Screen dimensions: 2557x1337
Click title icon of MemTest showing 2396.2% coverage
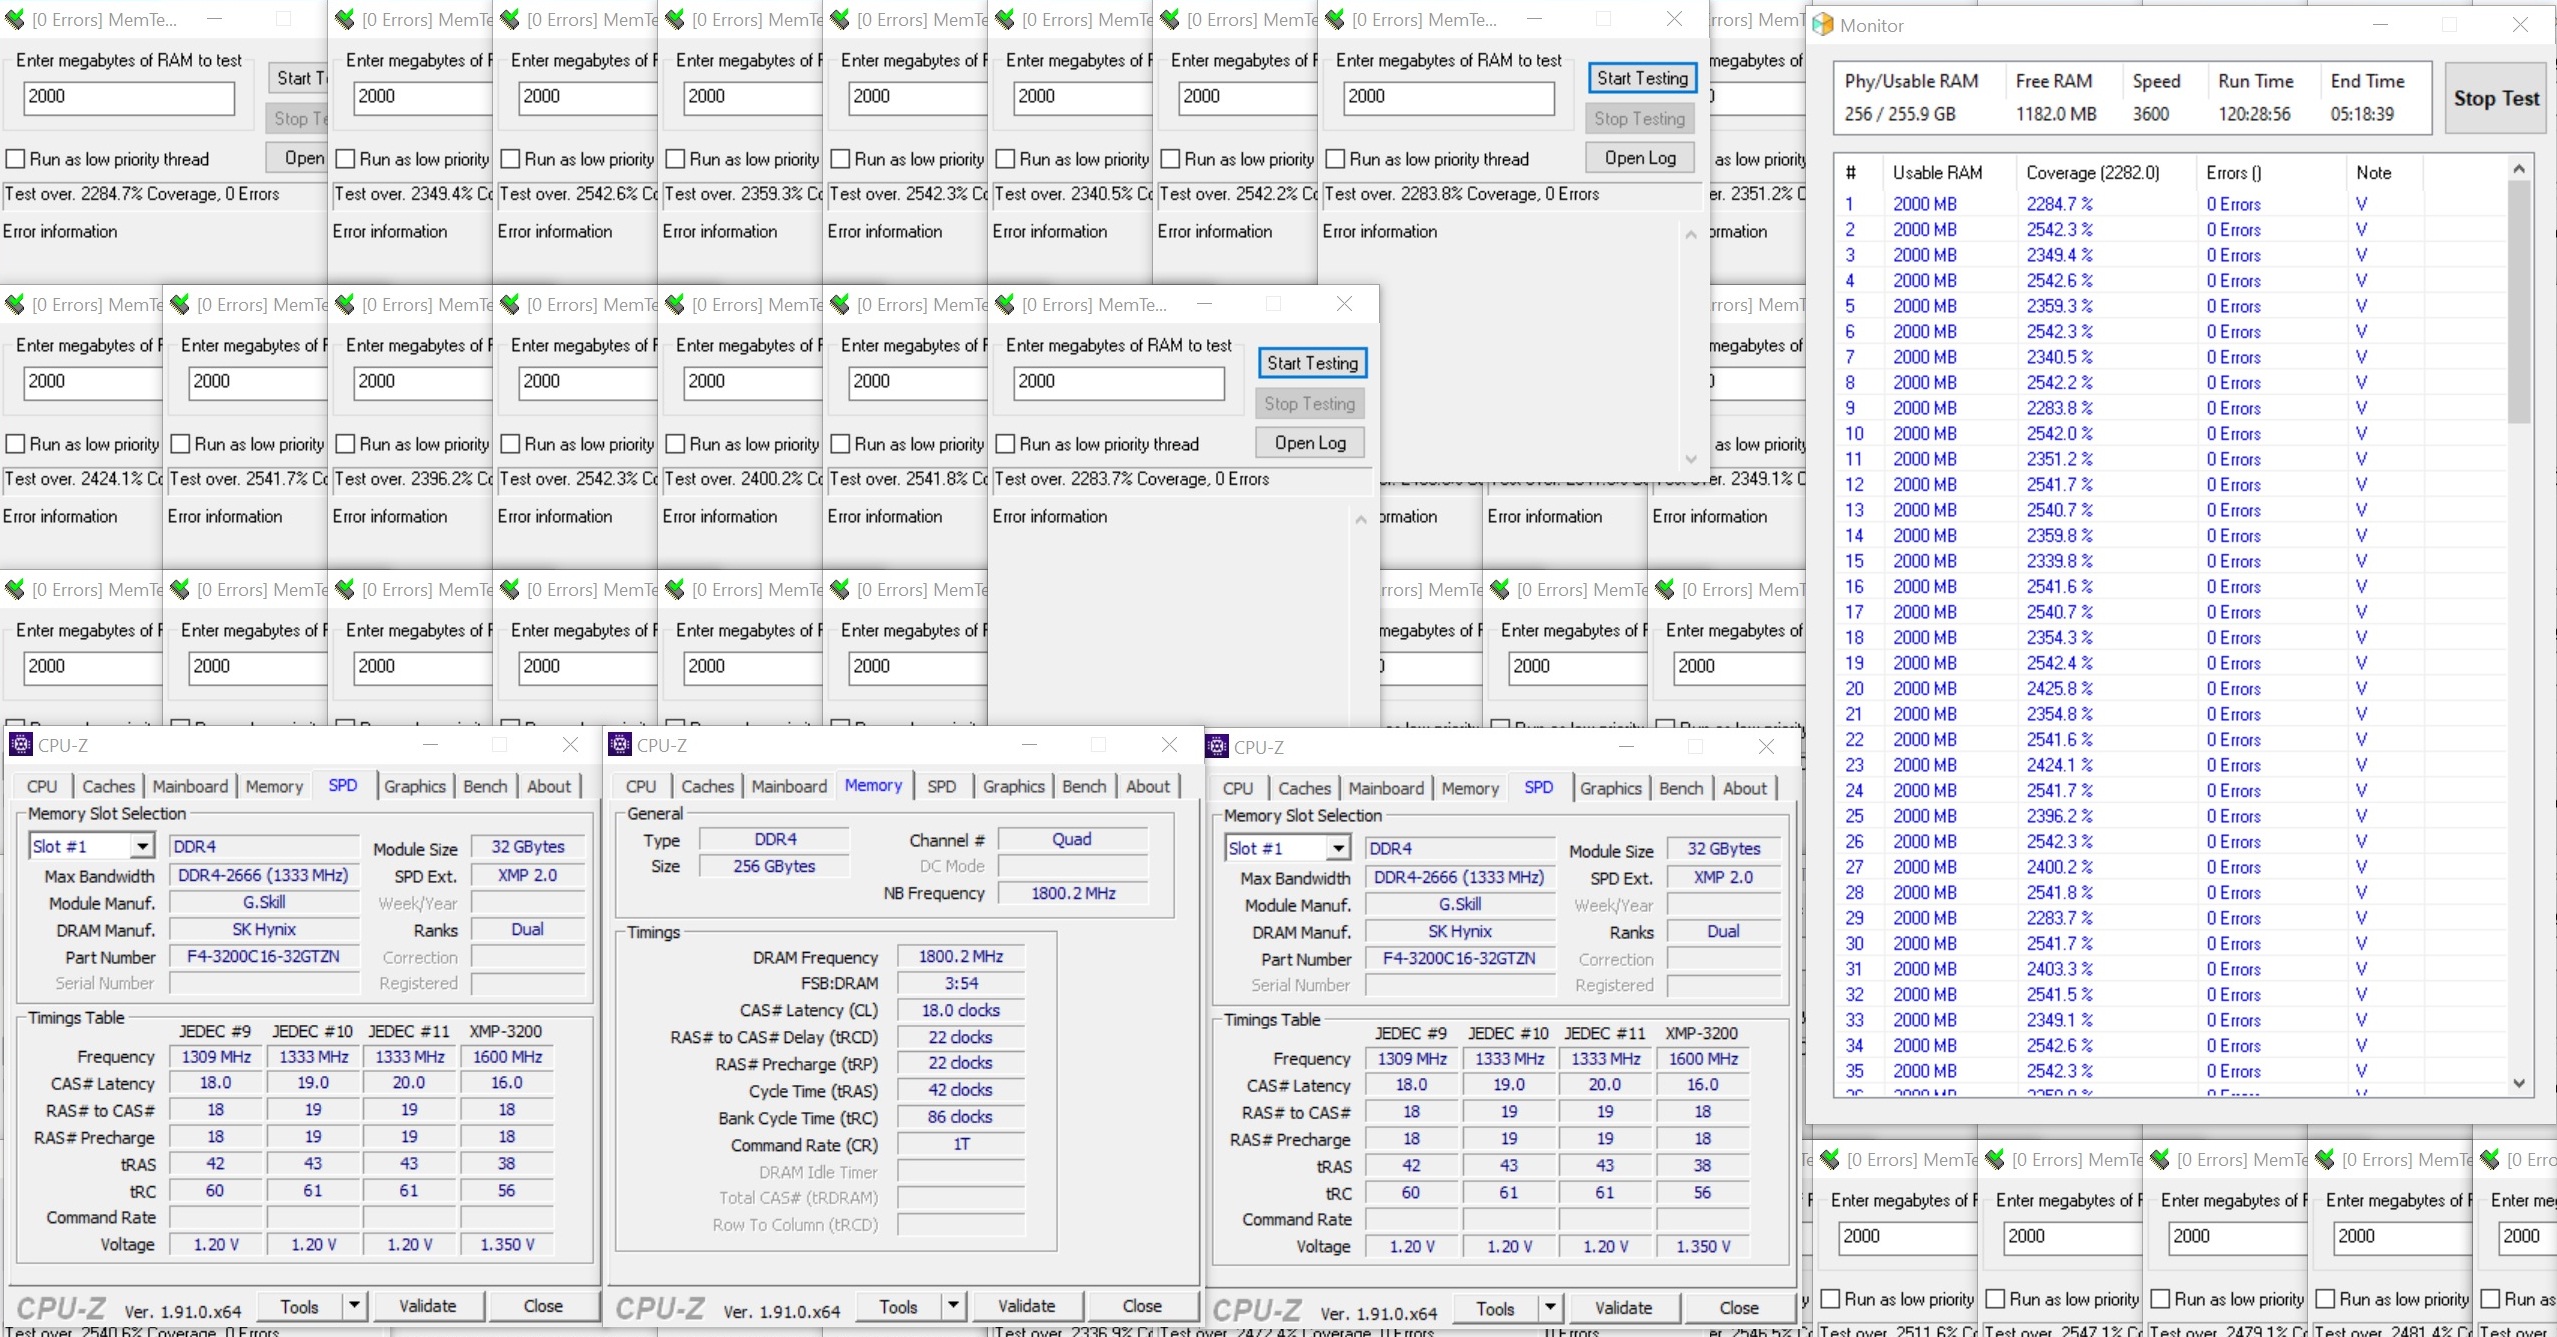[345, 304]
